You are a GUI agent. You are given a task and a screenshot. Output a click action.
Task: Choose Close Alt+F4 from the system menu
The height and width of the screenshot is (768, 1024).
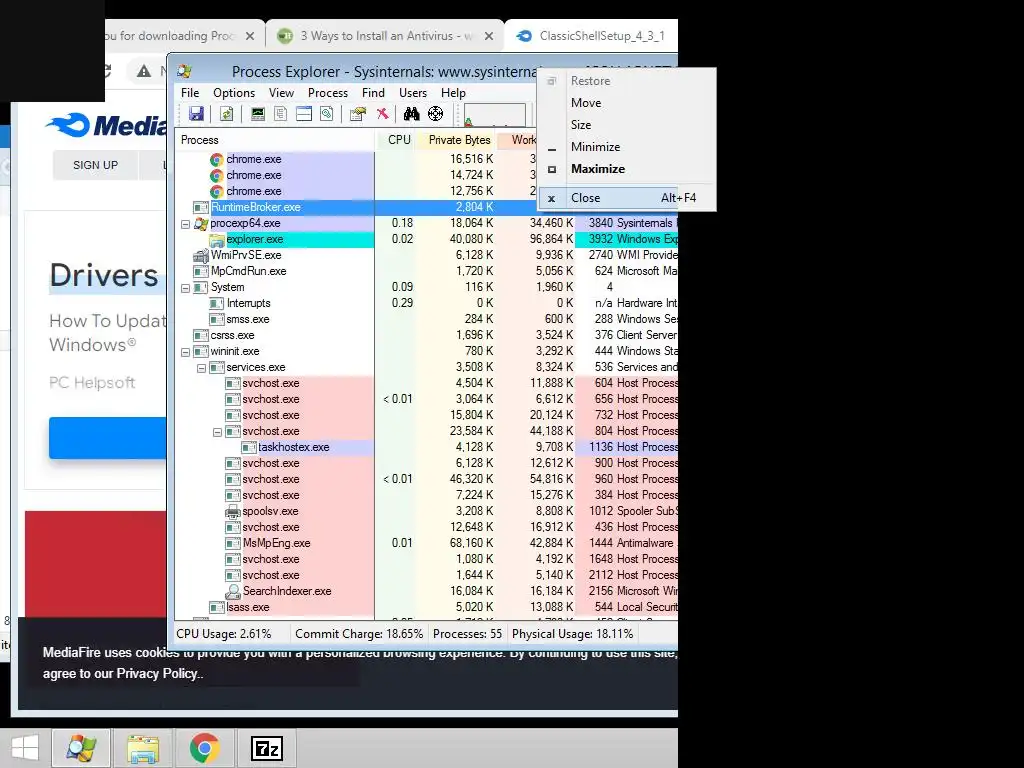coord(627,198)
